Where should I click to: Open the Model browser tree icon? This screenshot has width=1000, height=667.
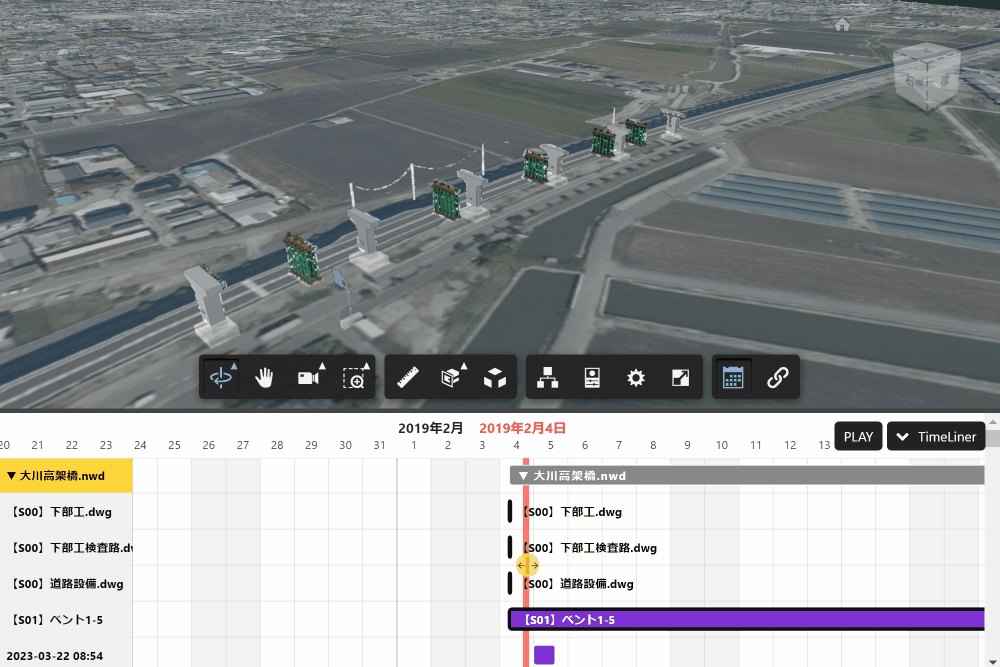pos(547,377)
